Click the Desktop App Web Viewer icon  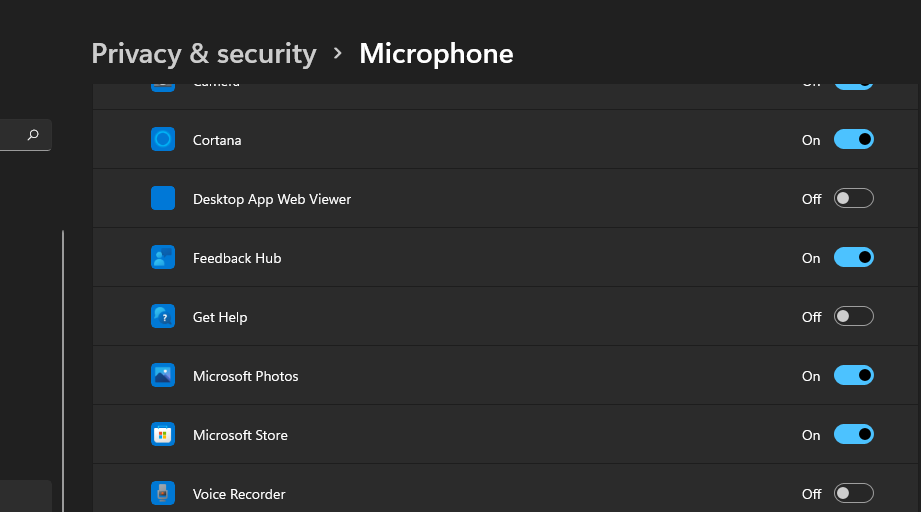click(x=163, y=199)
